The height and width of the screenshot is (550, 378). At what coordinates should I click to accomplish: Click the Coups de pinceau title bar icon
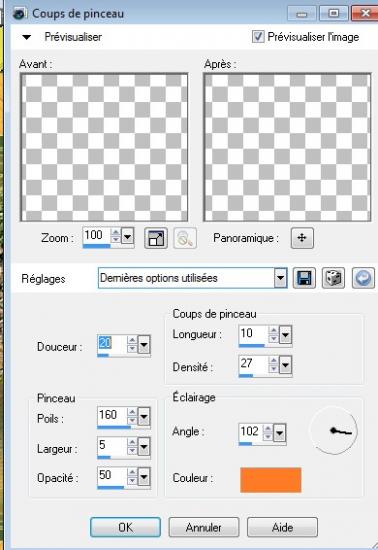(x=20, y=14)
